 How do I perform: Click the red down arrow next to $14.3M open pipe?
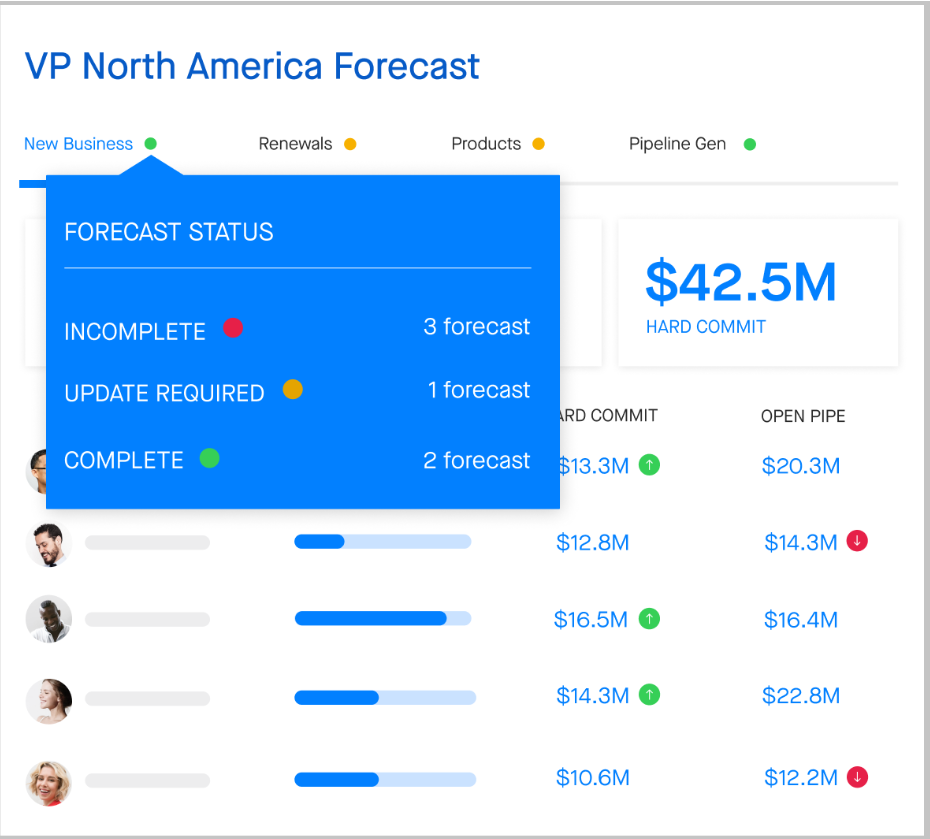[857, 540]
